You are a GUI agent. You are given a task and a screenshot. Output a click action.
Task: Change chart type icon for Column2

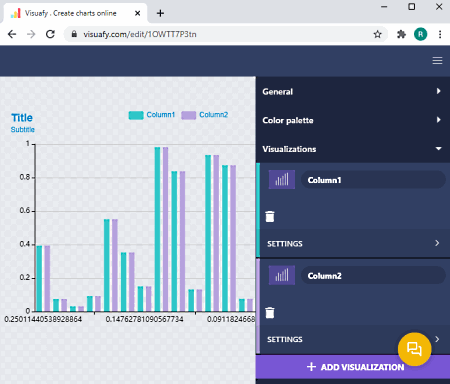282,275
